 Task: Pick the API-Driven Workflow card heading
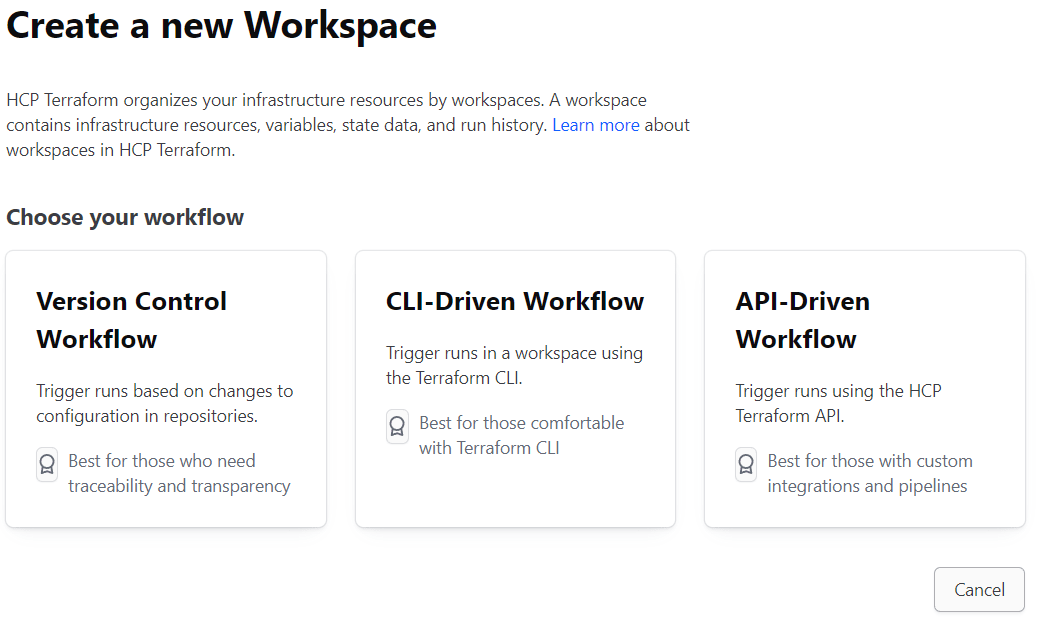803,320
